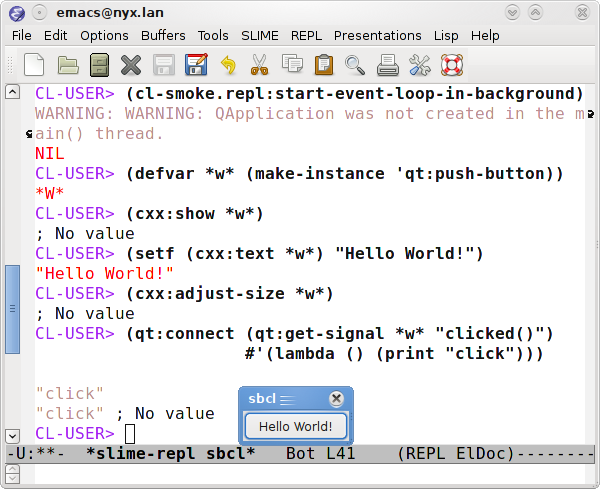Cut selection using the scissors icon
Screen dimensions: 600x489
[260, 66]
